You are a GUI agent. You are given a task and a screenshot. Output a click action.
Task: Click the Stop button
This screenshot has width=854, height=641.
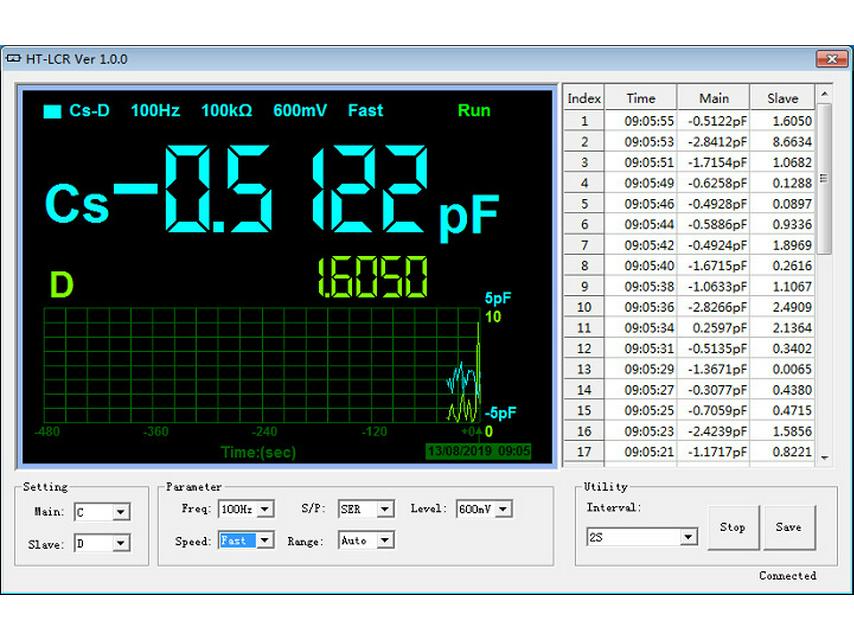point(733,527)
